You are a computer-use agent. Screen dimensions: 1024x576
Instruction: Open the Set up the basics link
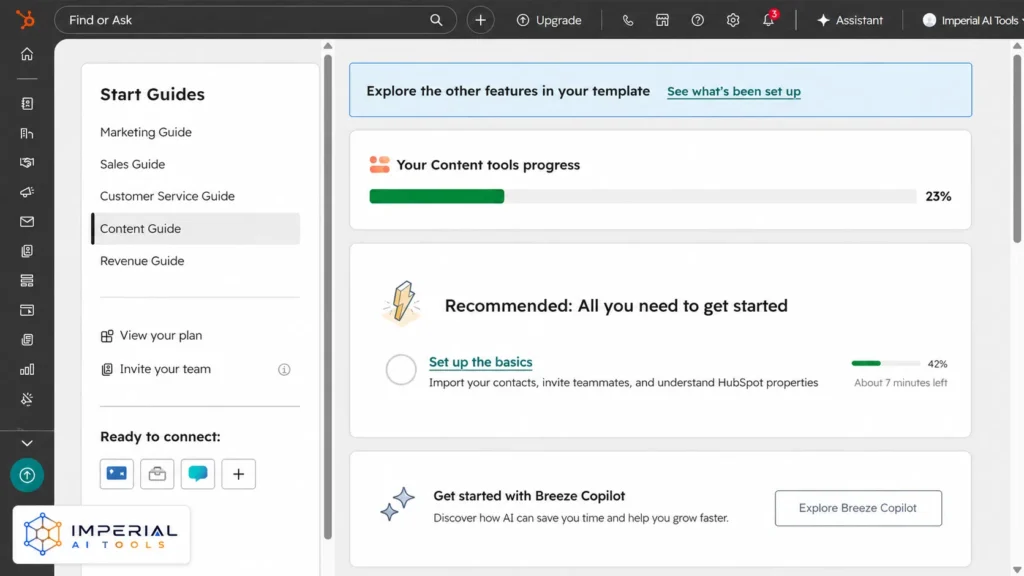pos(481,362)
